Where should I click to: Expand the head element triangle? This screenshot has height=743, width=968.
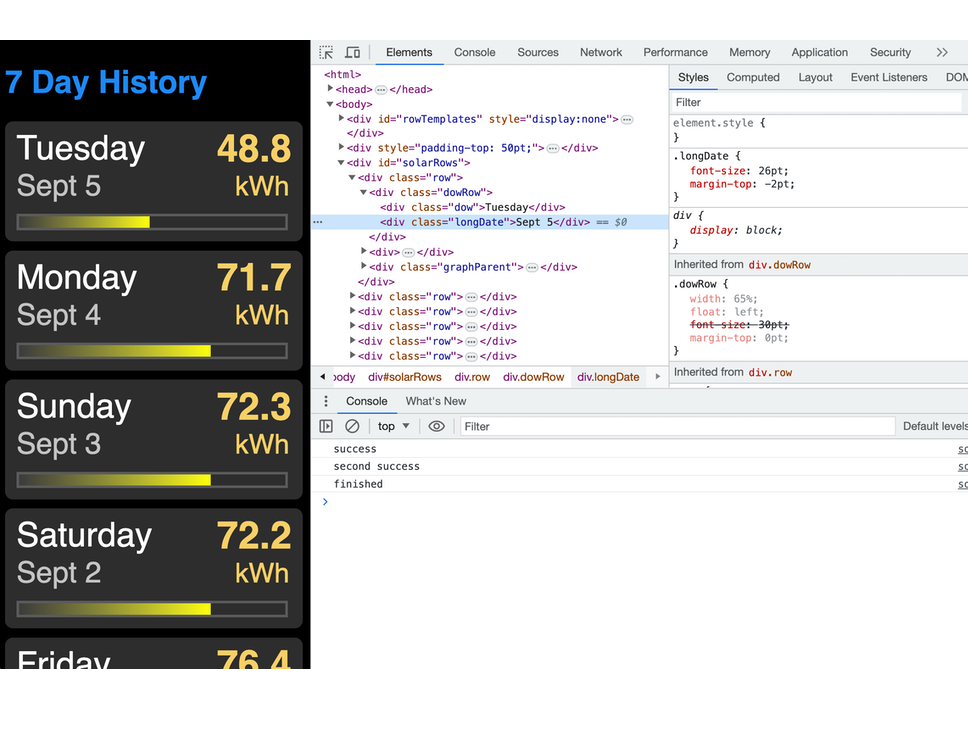click(x=330, y=89)
